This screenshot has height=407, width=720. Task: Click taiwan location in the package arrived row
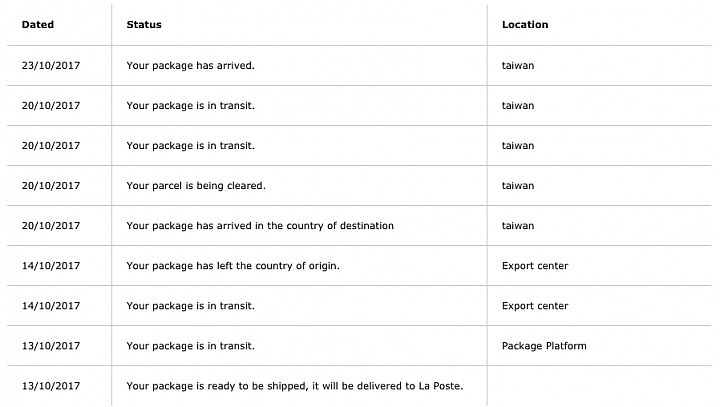point(518,66)
